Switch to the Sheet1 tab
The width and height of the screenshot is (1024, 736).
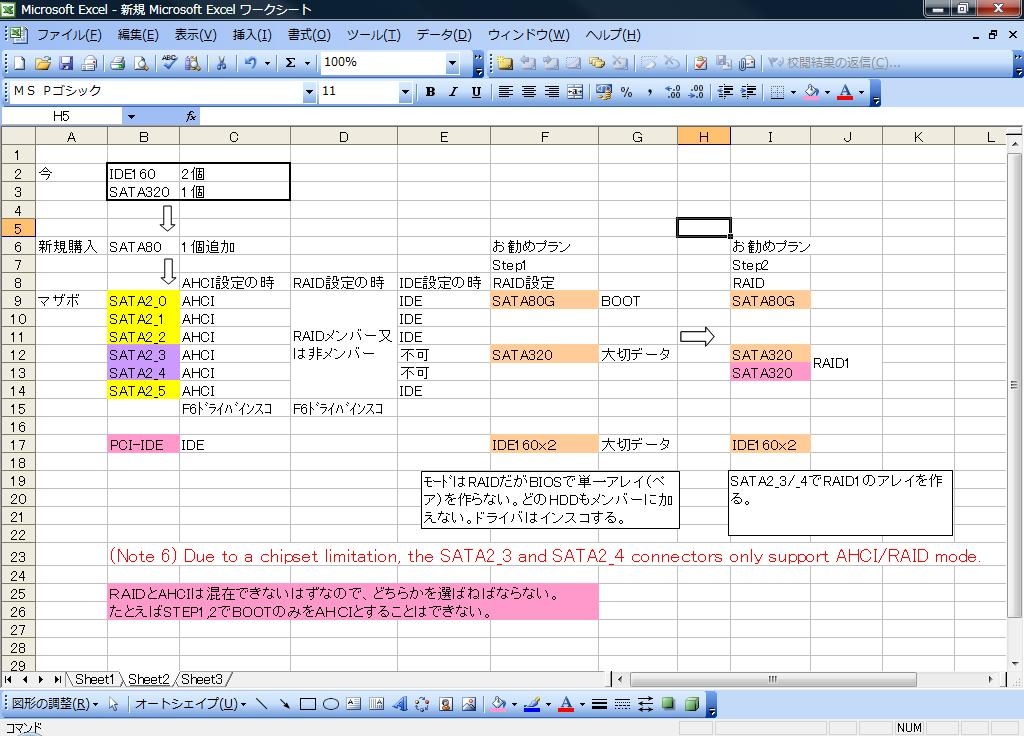click(x=94, y=680)
